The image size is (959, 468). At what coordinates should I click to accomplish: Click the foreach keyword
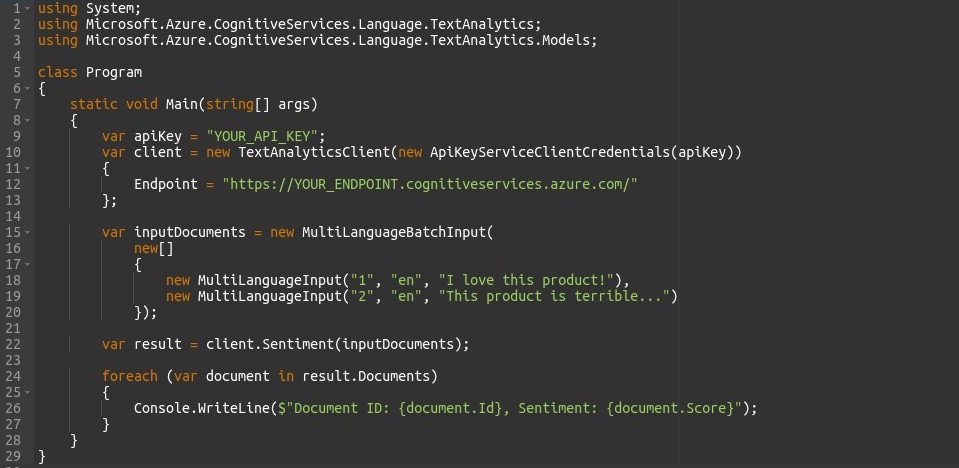coord(130,376)
